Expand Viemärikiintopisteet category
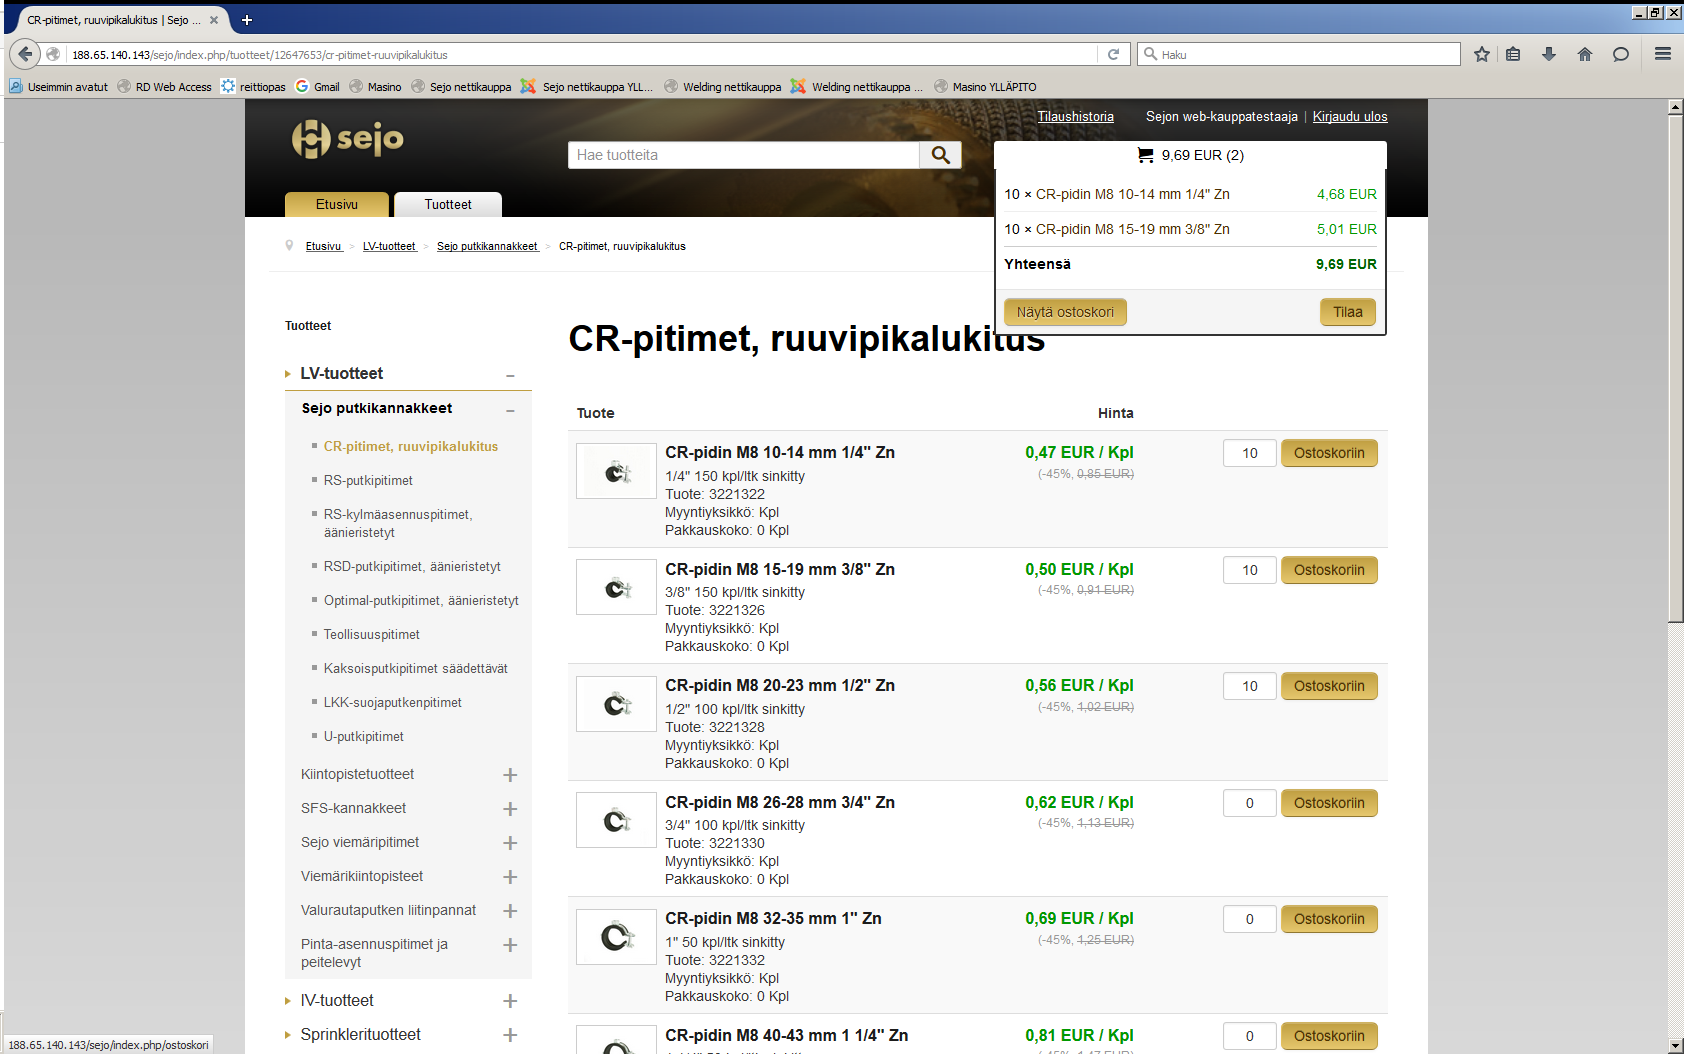1684x1054 pixels. pyautogui.click(x=510, y=877)
